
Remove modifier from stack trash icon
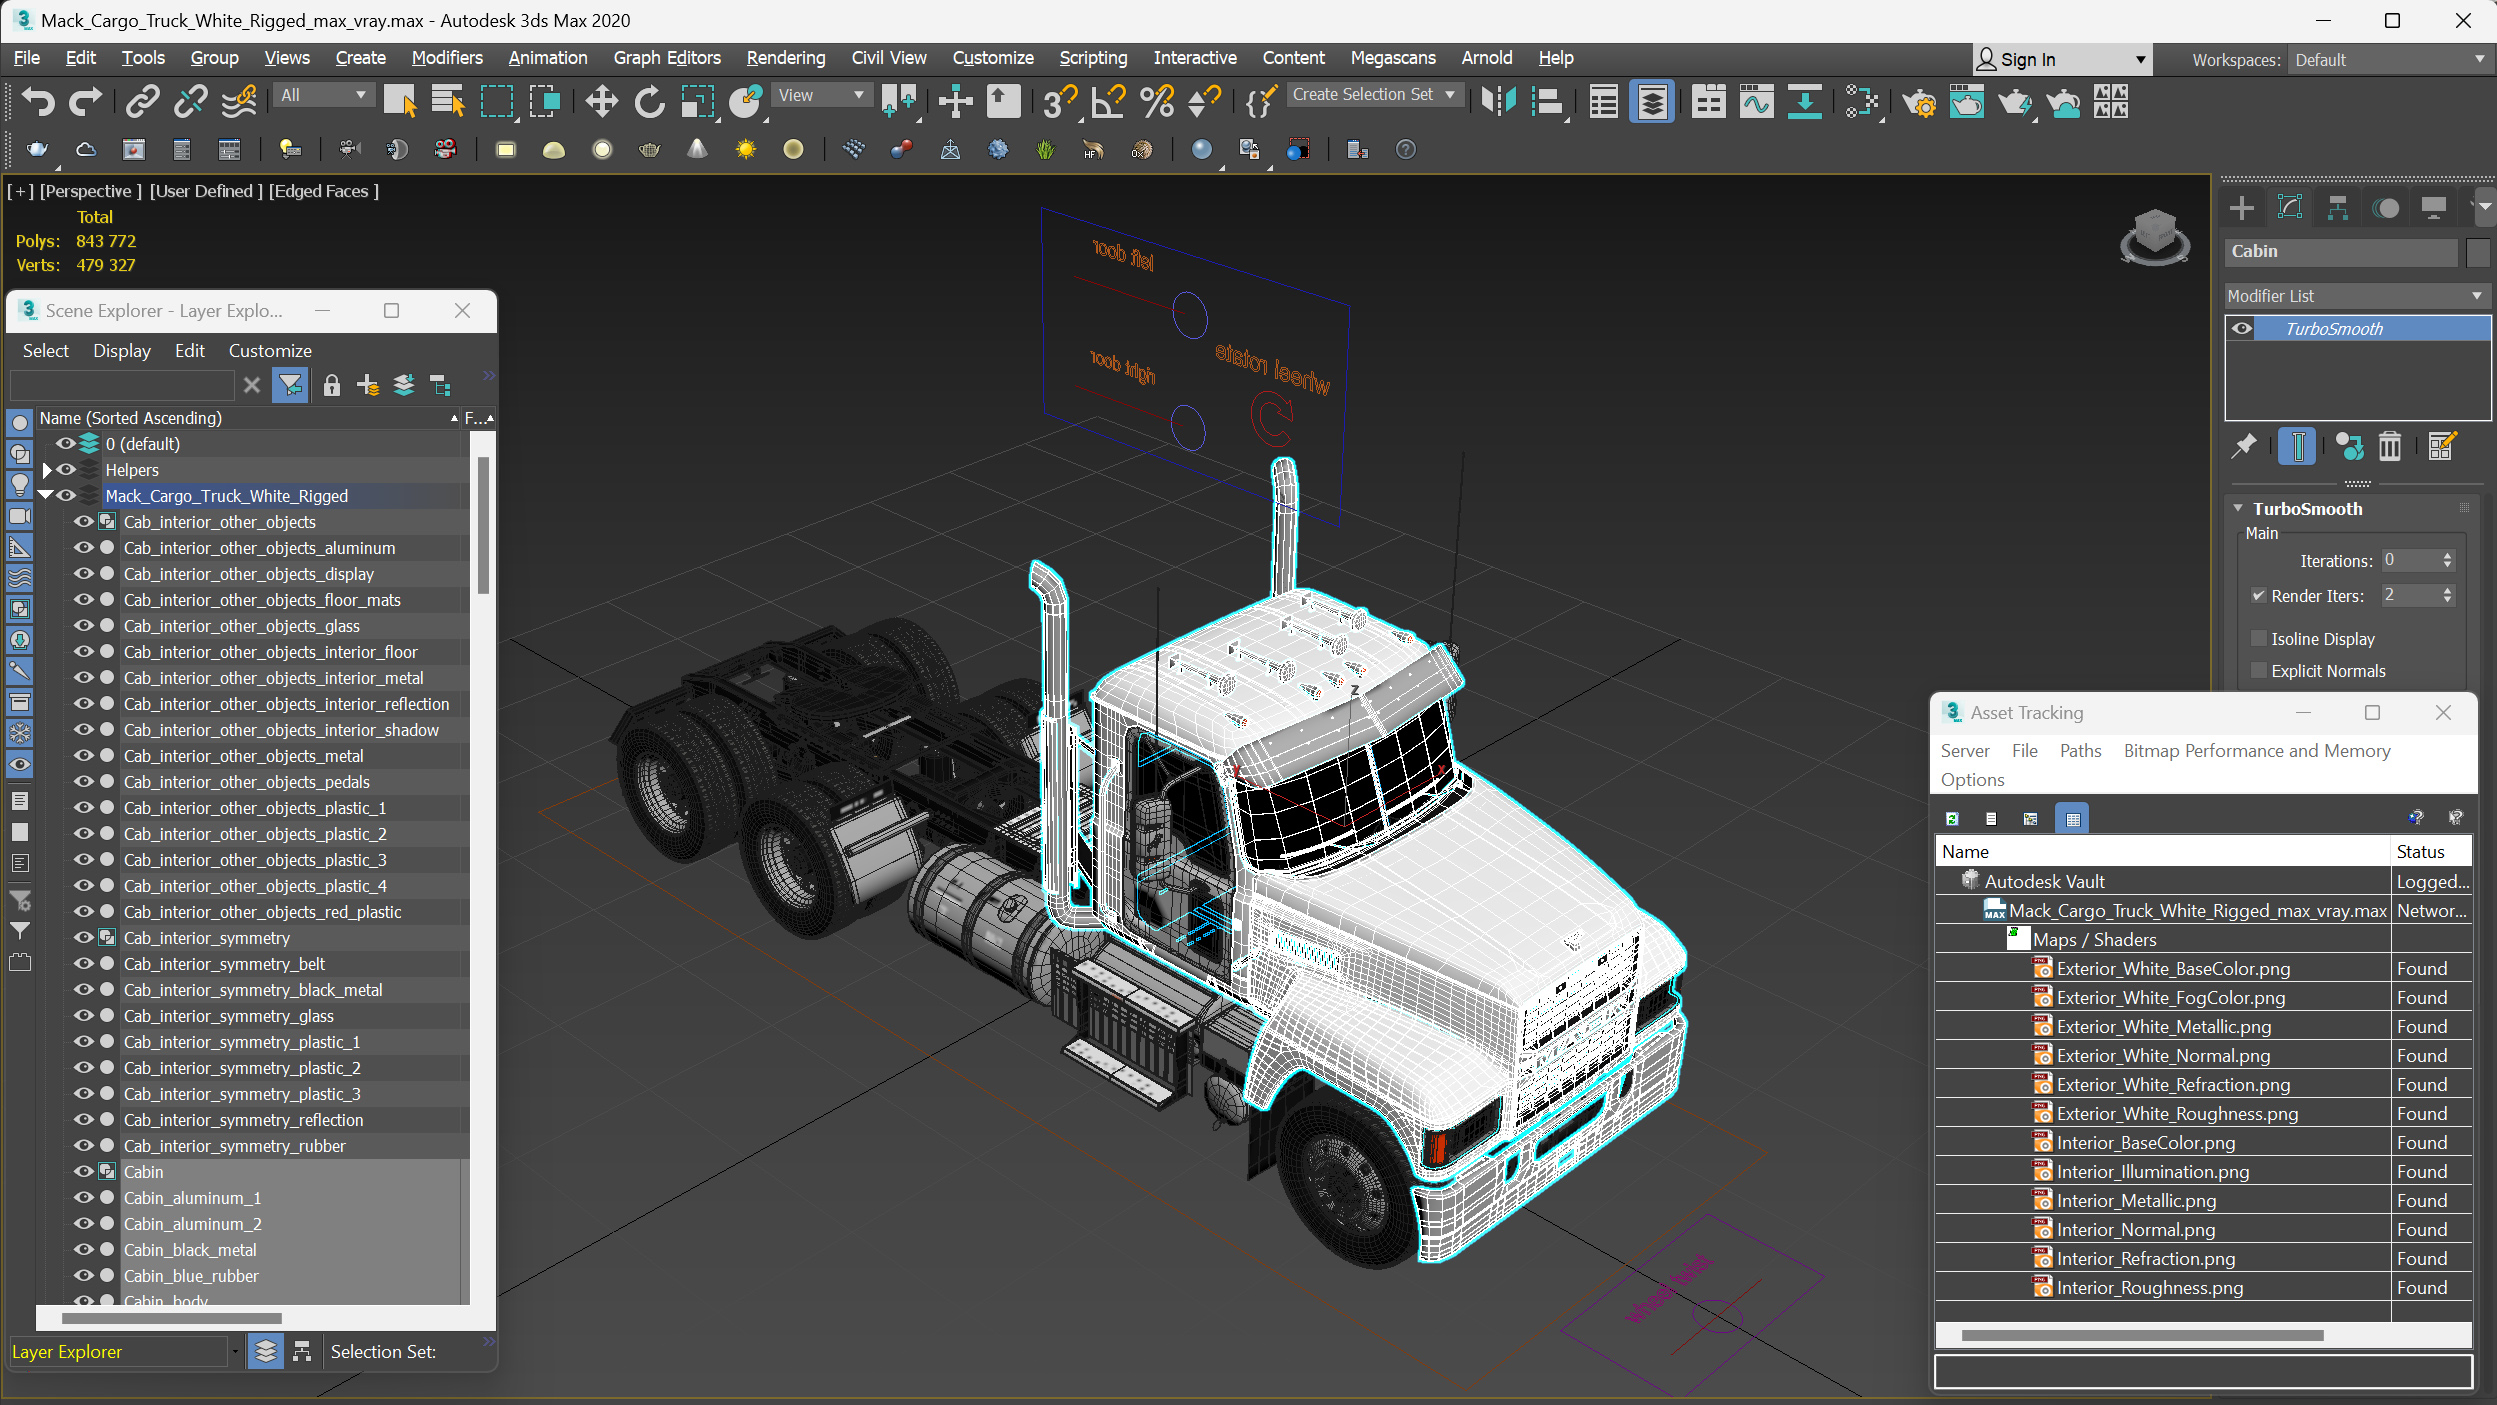[x=2389, y=445]
